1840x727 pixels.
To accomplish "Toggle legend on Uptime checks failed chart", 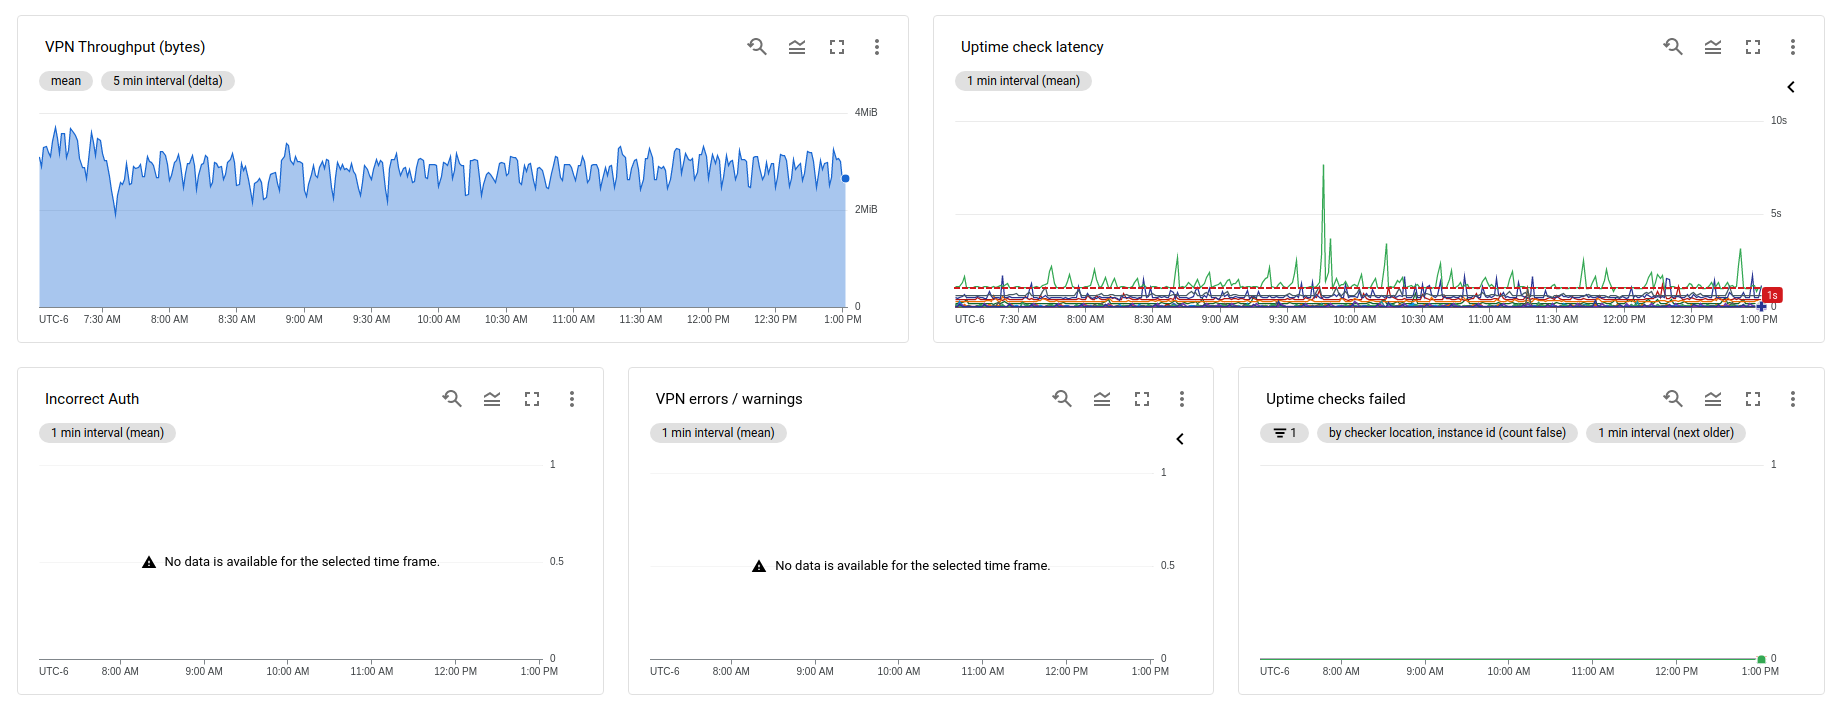I will 1713,399.
